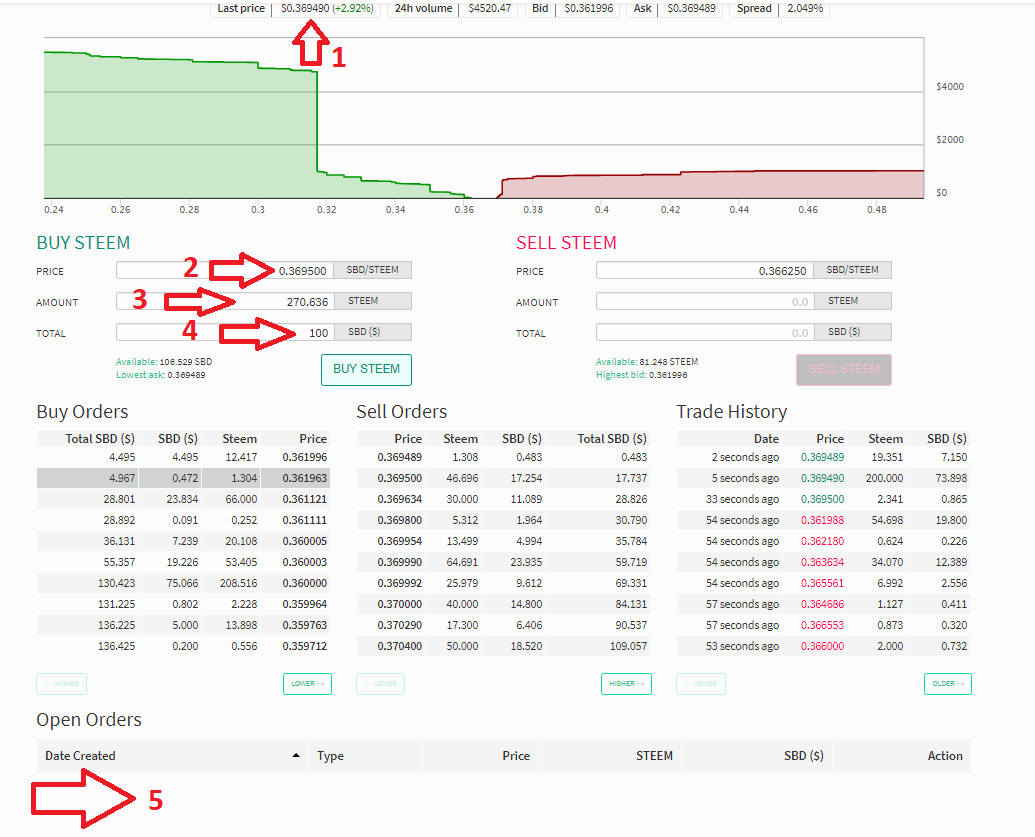Viewport: 1035px width, 837px height.
Task: Click the Action column header
Action: click(902, 756)
